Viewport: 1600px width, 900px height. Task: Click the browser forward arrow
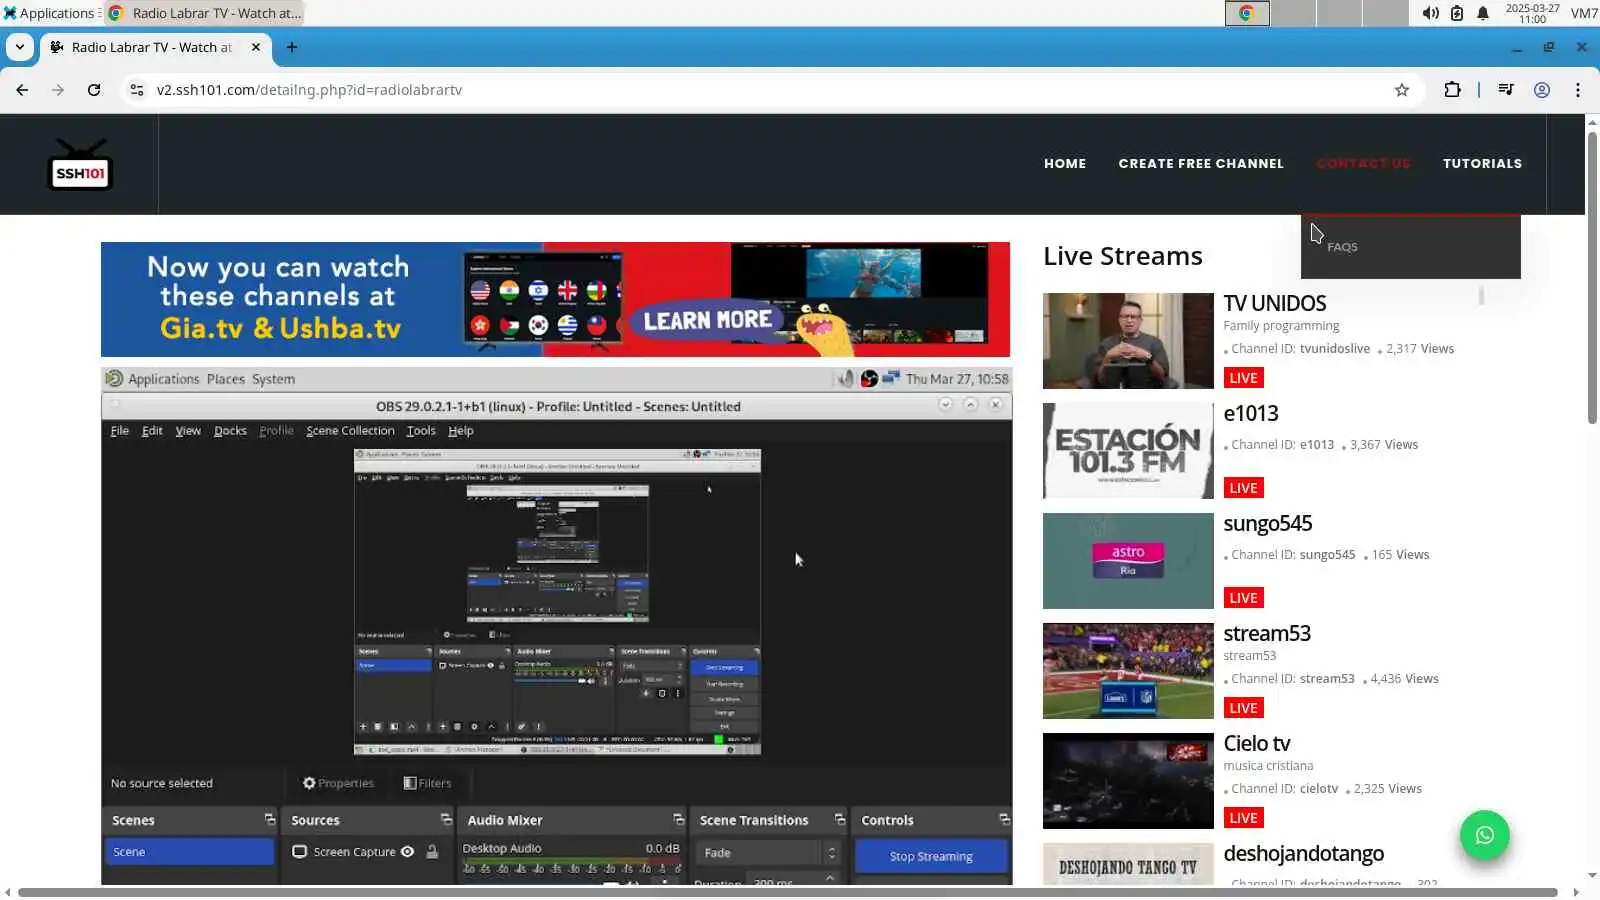(x=58, y=90)
